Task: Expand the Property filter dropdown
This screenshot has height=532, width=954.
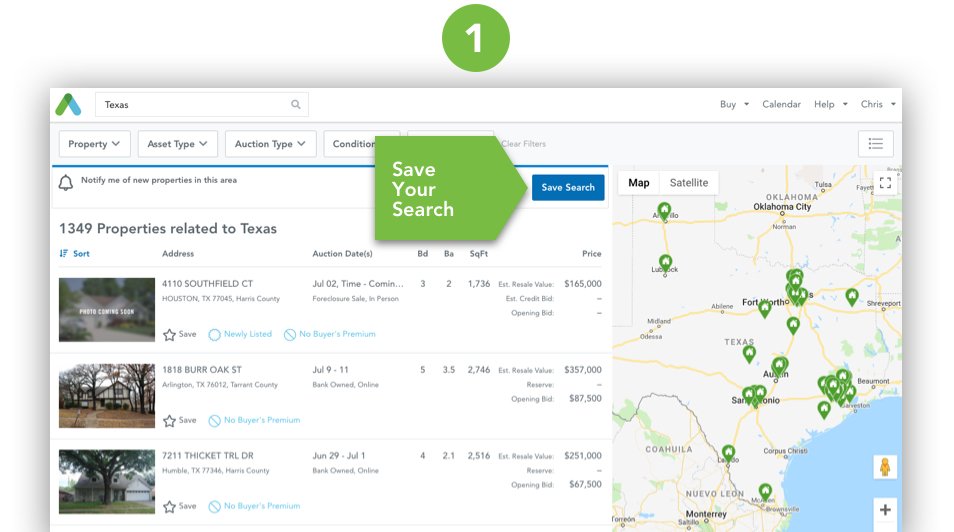Action: click(x=94, y=144)
